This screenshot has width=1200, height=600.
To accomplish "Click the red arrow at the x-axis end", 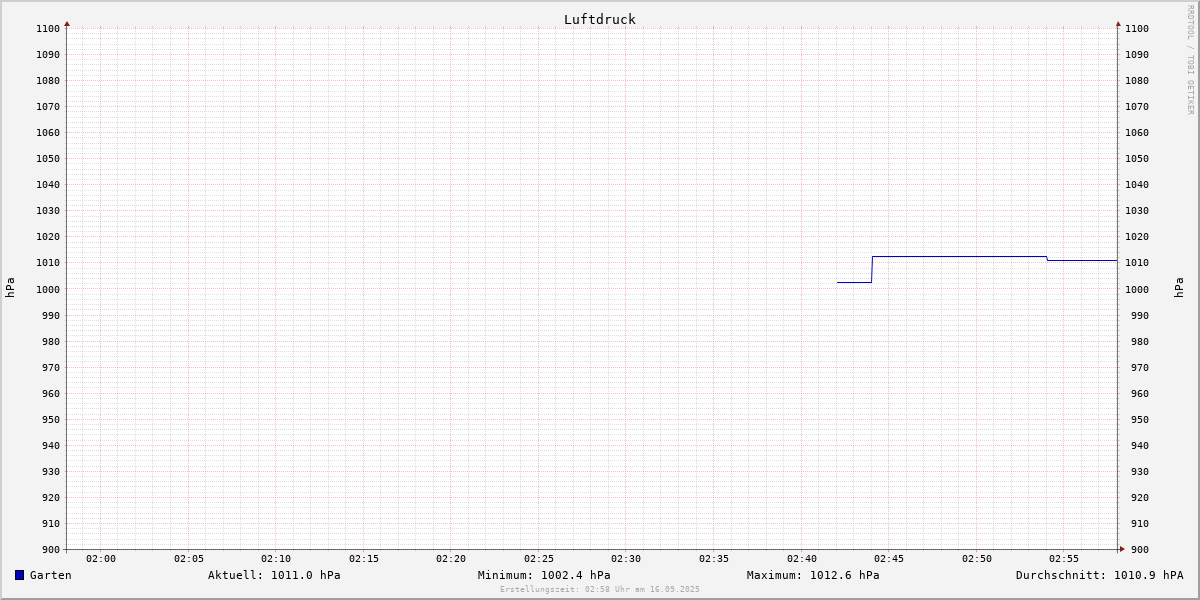I will pos(1122,549).
